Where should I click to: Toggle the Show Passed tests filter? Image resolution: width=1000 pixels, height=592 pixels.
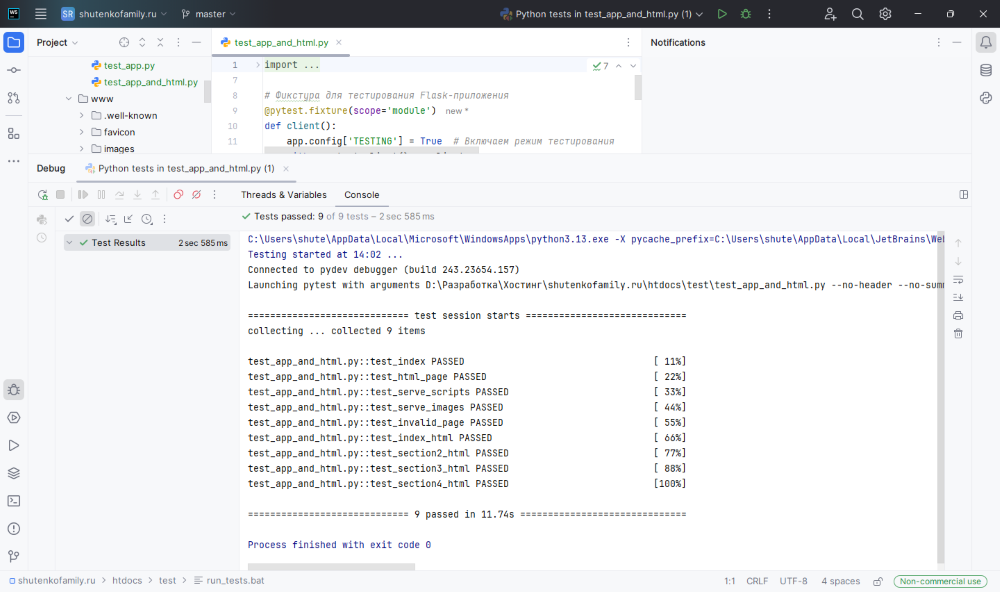pos(68,218)
